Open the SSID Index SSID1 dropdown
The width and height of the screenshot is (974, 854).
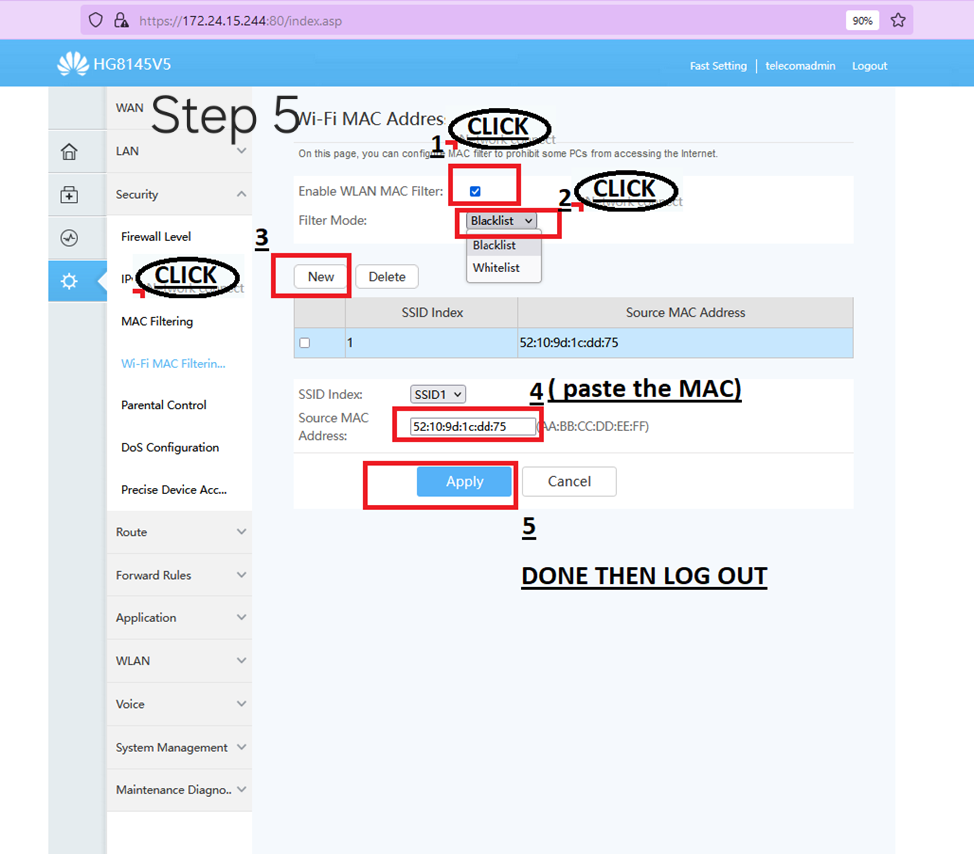[438, 394]
